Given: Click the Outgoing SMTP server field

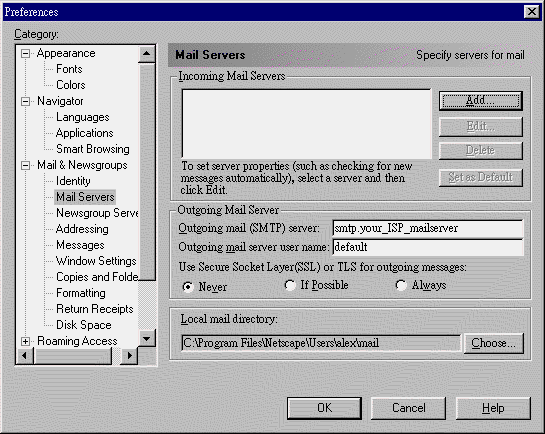Looking at the screenshot, I should [x=428, y=228].
